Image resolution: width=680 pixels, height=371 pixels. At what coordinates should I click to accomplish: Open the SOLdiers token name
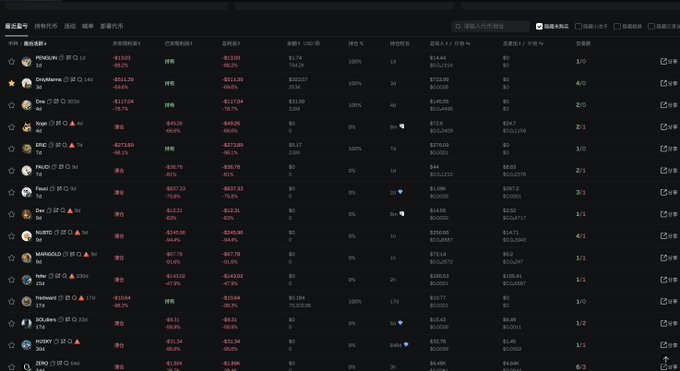[x=46, y=319]
